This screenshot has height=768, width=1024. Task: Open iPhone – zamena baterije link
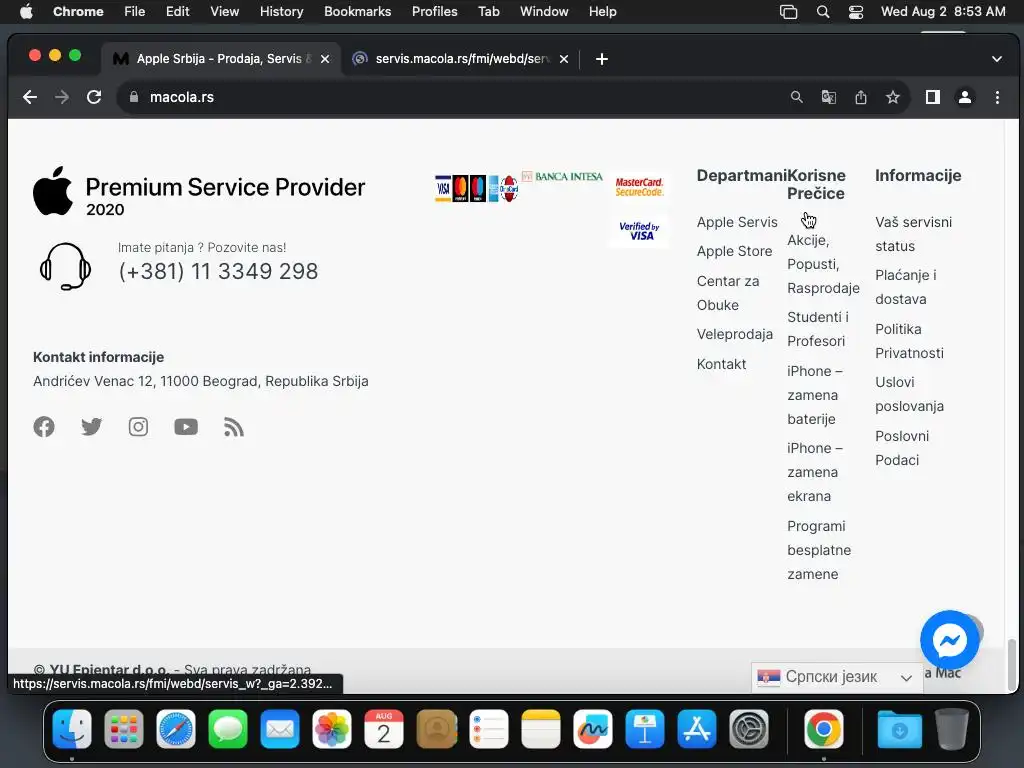pos(815,395)
